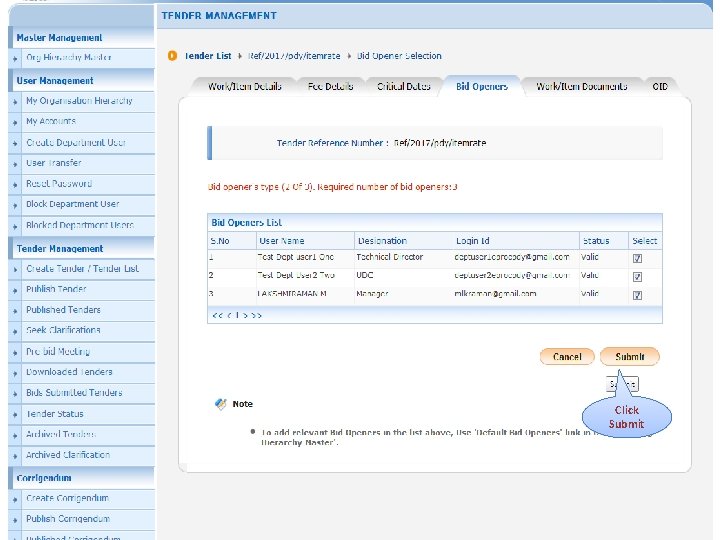Open the Work/Item Documents tab
This screenshot has width=720, height=540.
581,86
